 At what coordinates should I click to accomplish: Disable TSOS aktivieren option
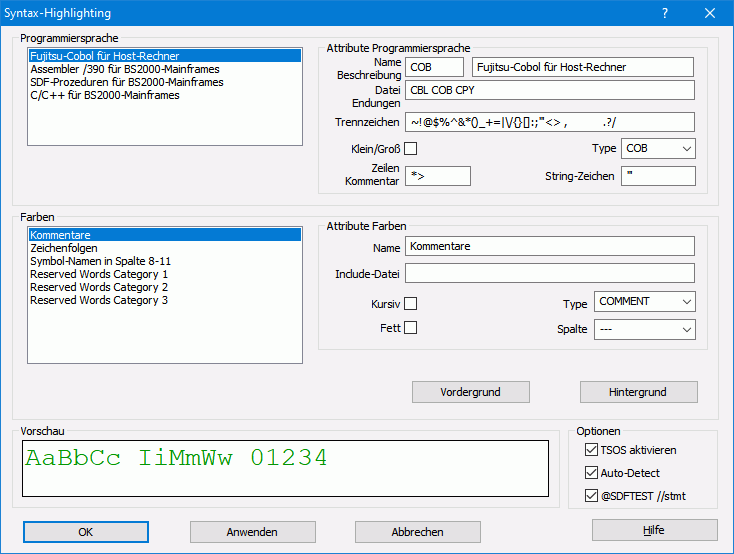tap(591, 450)
